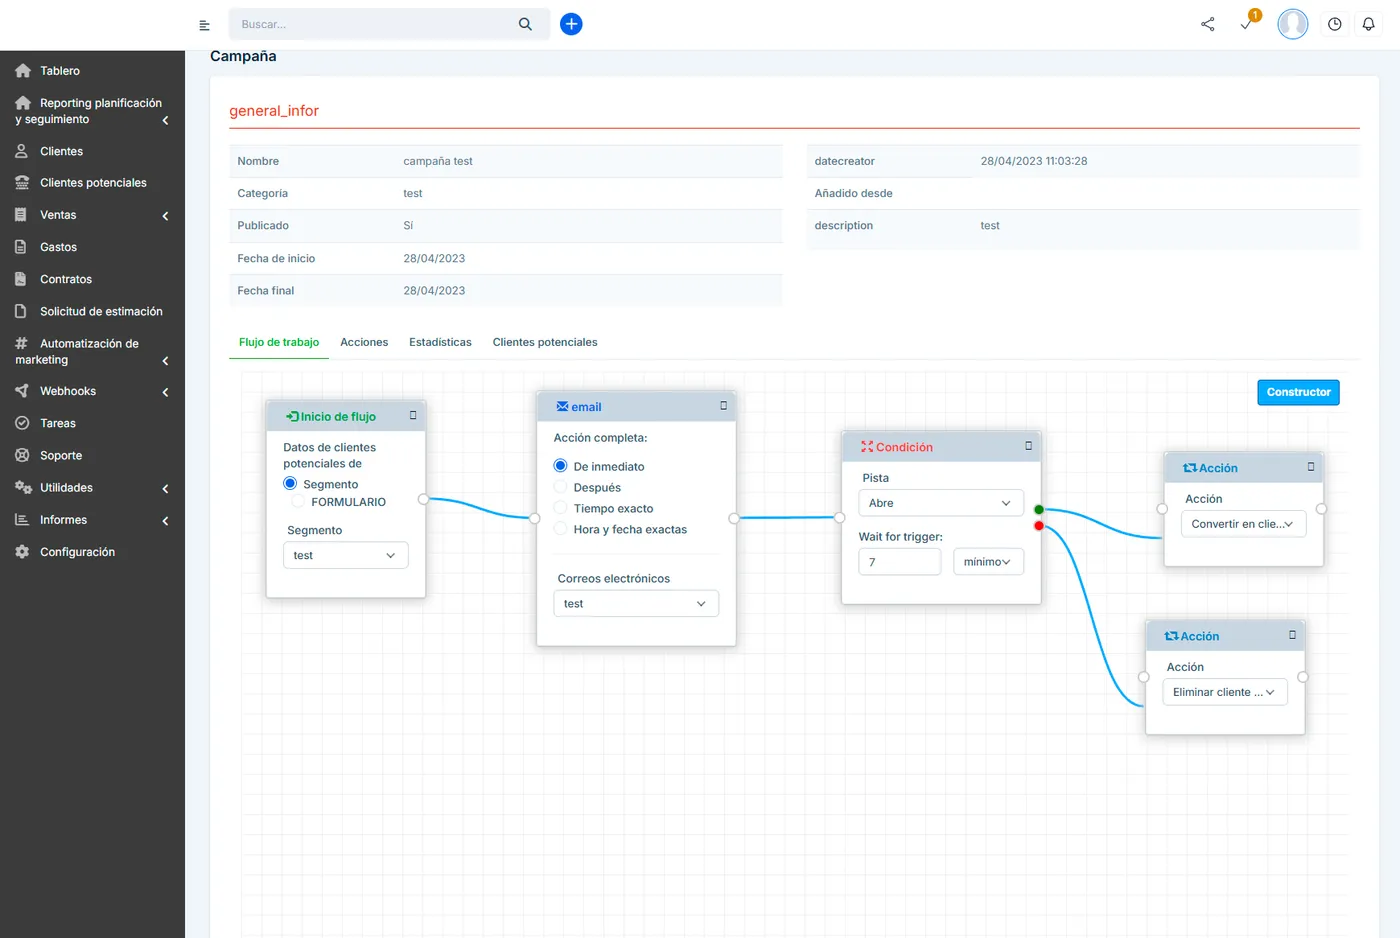The image size is (1400, 938).
Task: Click the Gastos document icon
Action: point(21,247)
